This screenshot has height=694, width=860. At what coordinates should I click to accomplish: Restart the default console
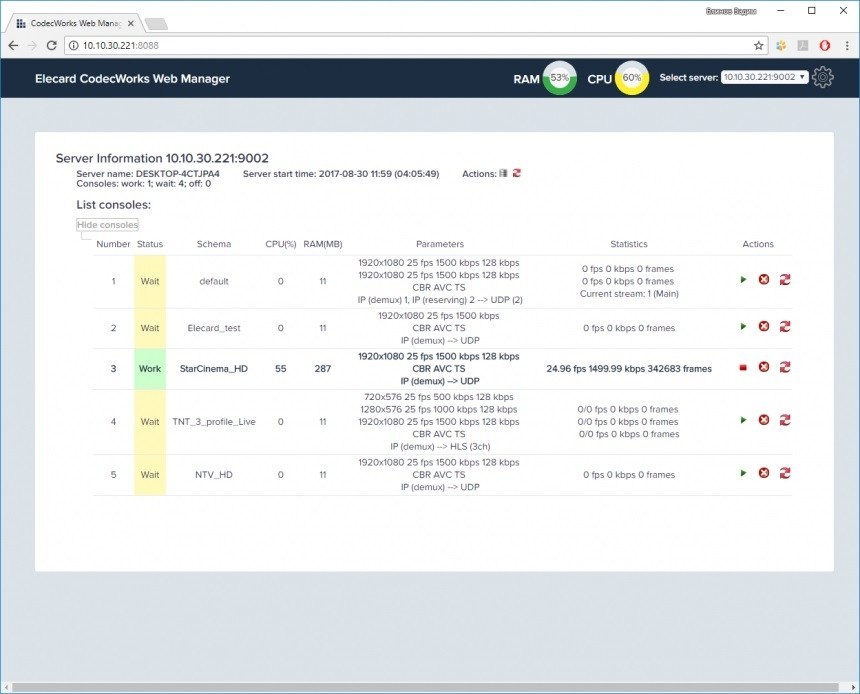click(785, 280)
